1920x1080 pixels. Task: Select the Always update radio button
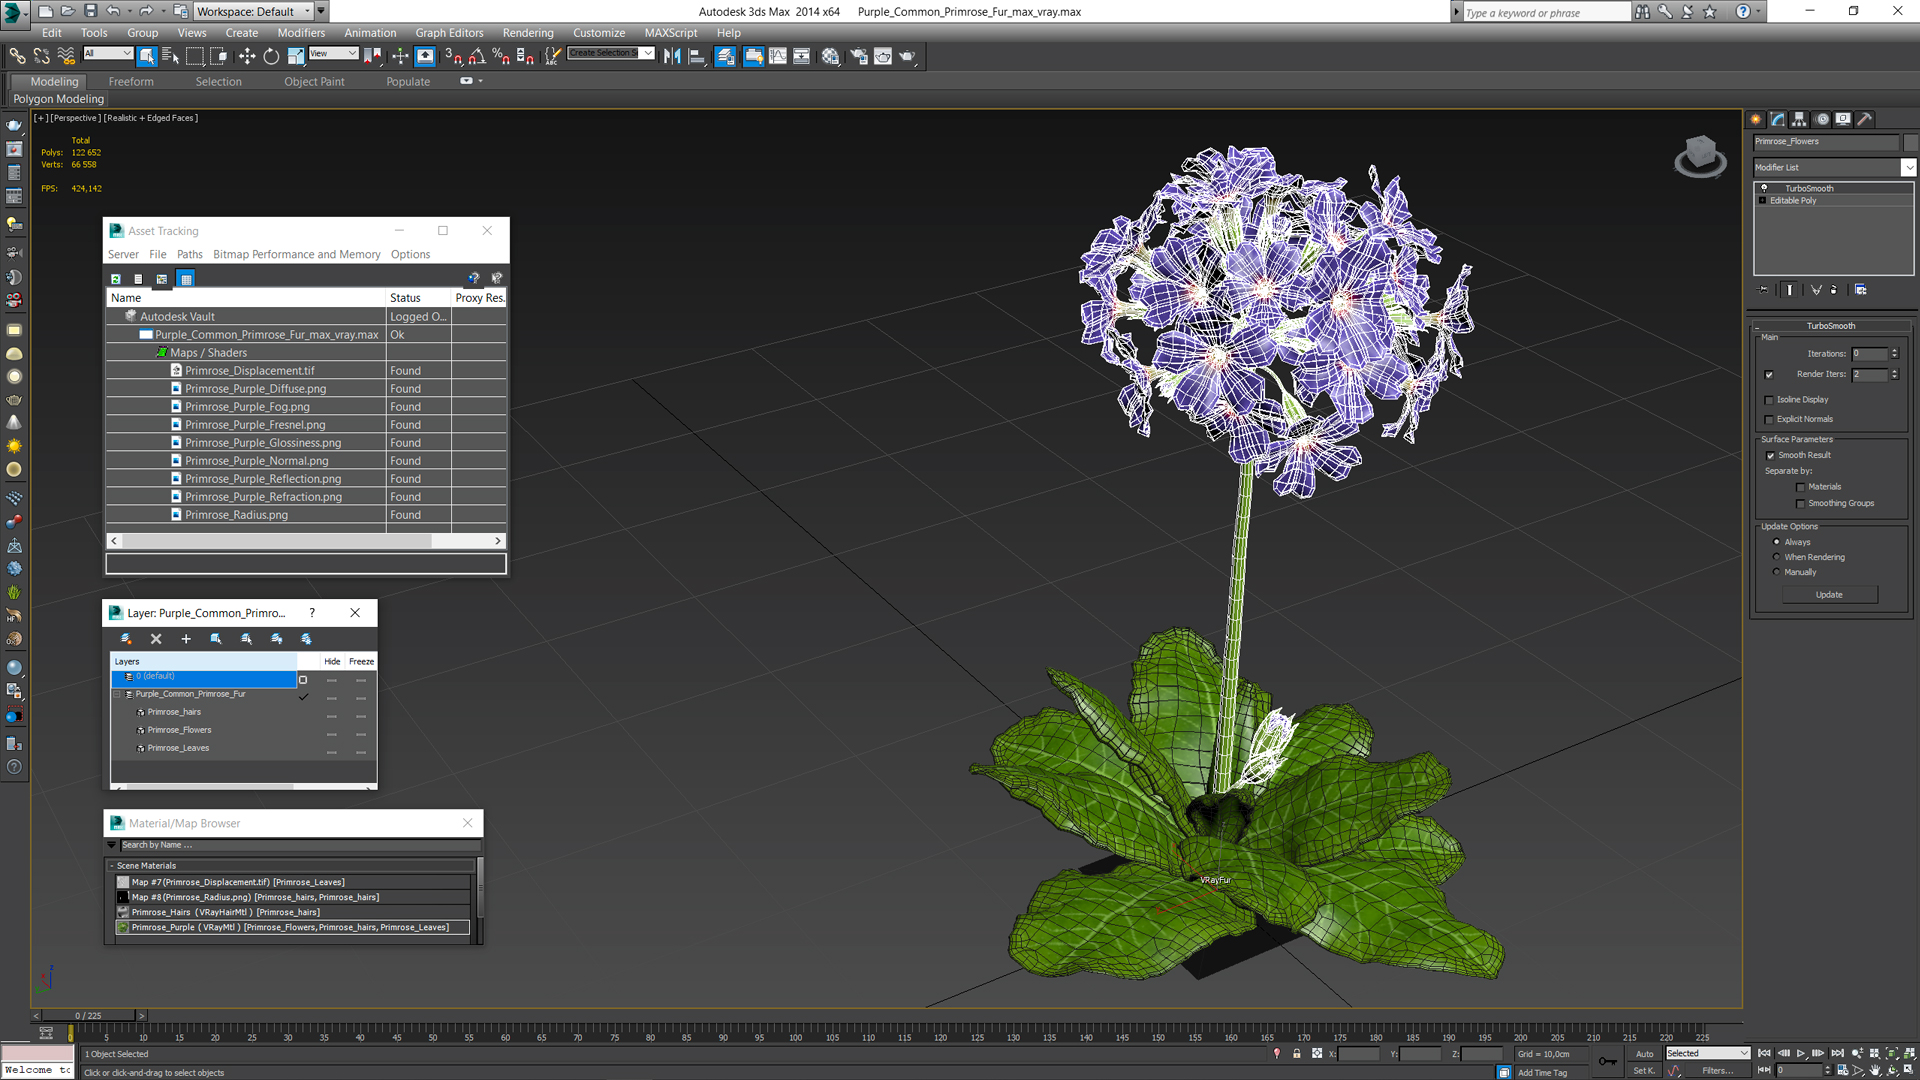(x=1777, y=542)
